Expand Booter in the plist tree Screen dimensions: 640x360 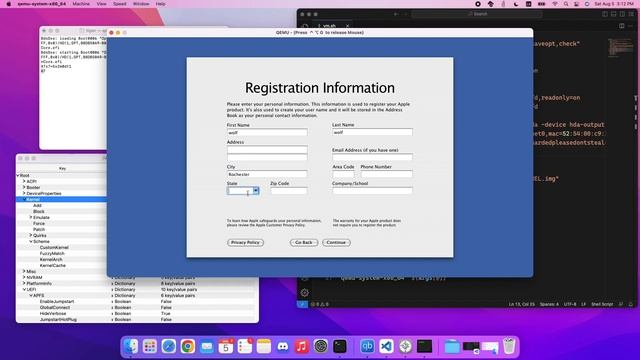click(x=24, y=187)
